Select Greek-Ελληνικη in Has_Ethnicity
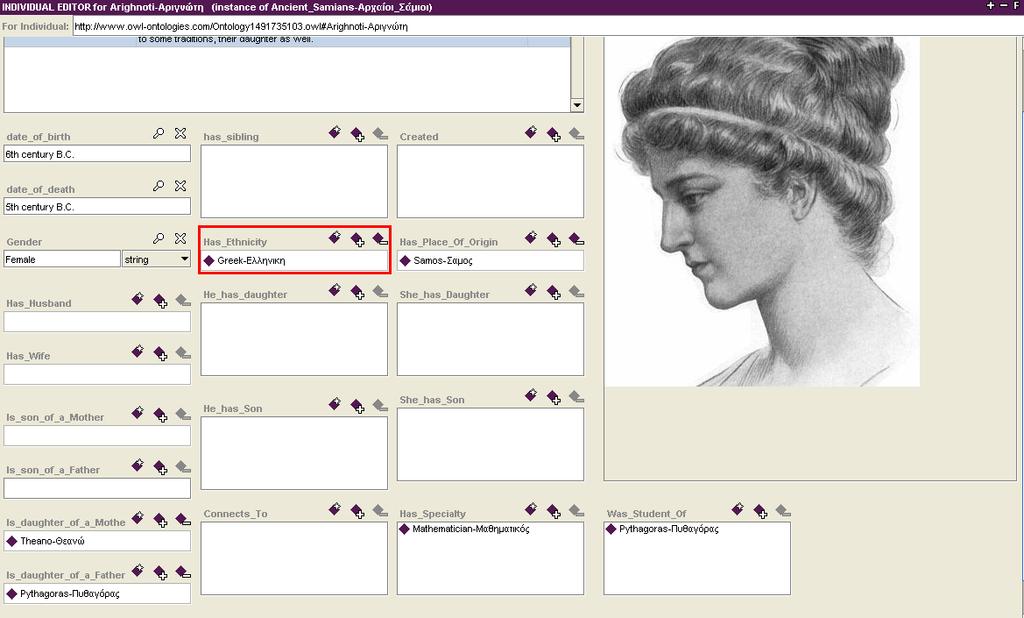 click(251, 261)
